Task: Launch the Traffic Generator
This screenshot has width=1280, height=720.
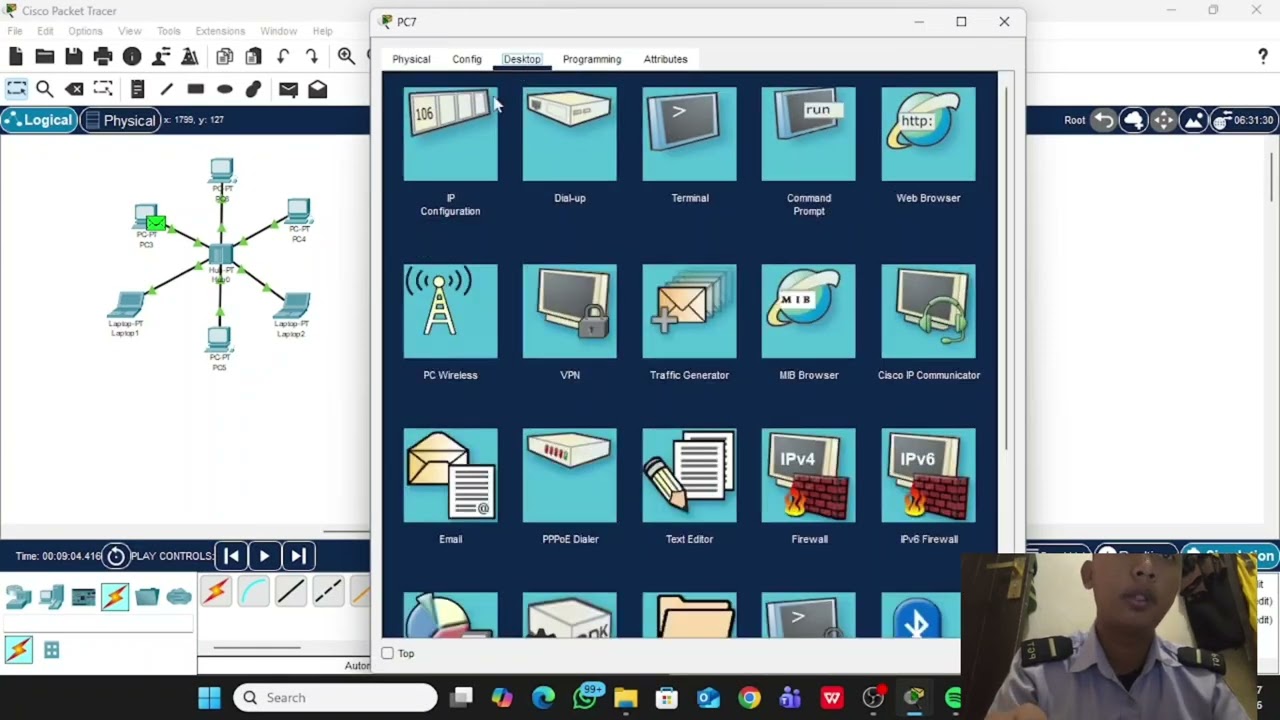Action: tap(689, 311)
